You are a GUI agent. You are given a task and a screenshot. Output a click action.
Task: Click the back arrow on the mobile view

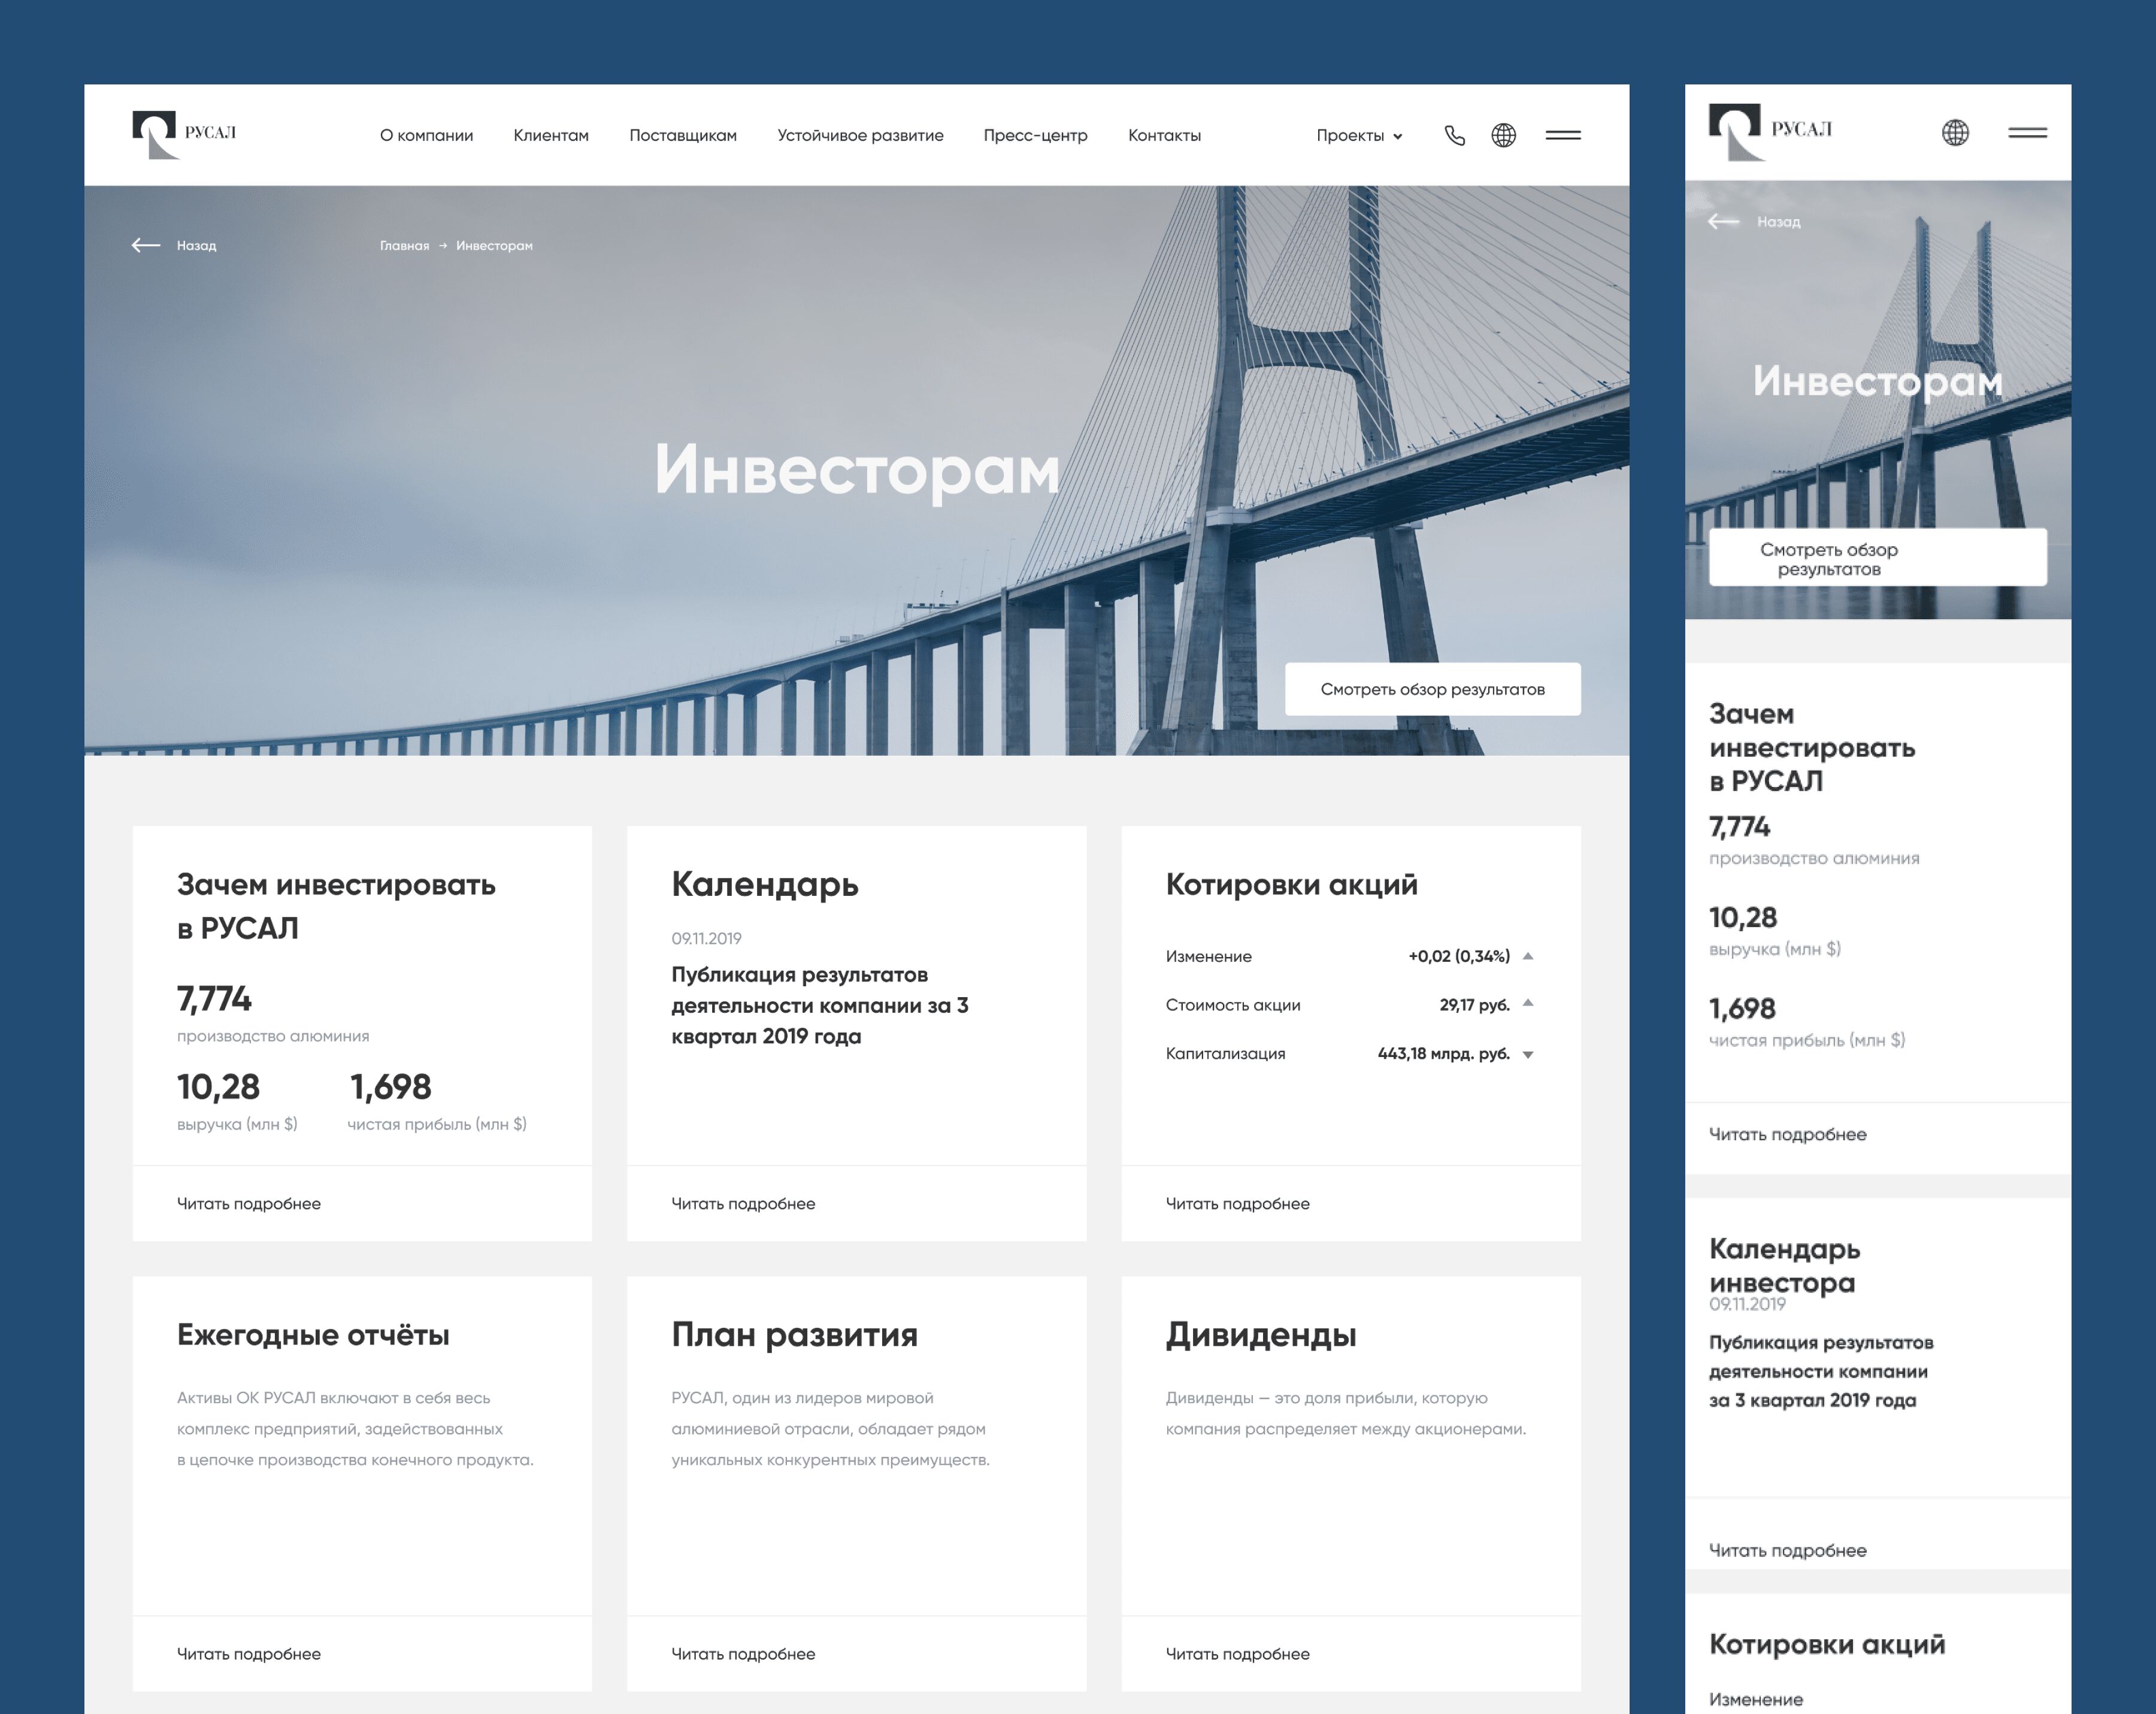point(1724,223)
